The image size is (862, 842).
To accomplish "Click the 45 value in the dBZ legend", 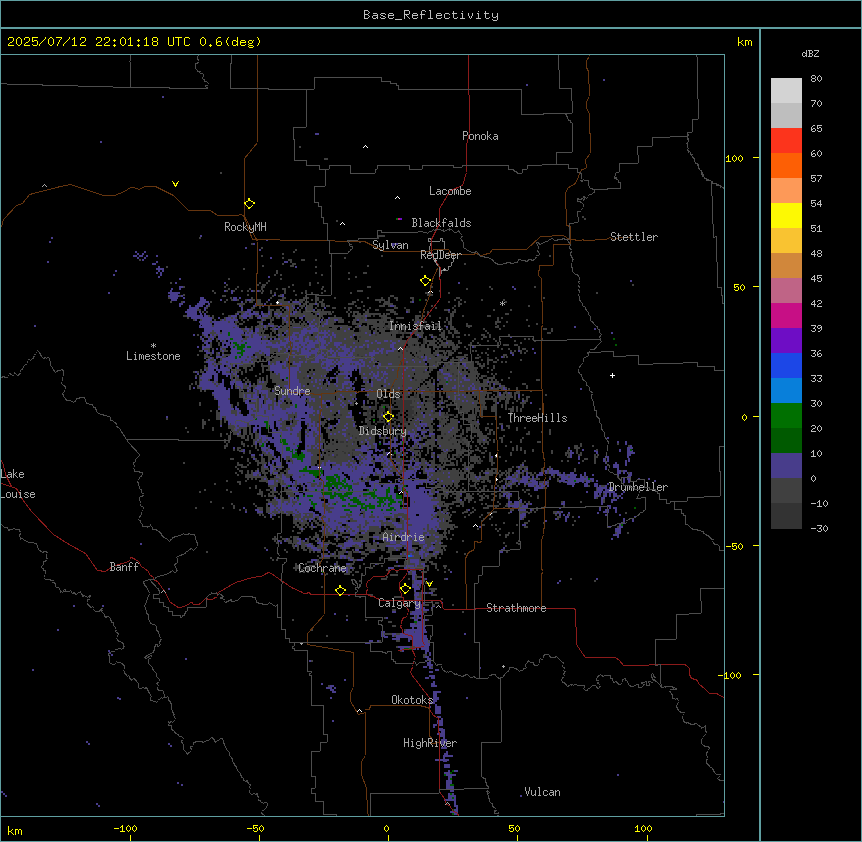I will coord(816,279).
